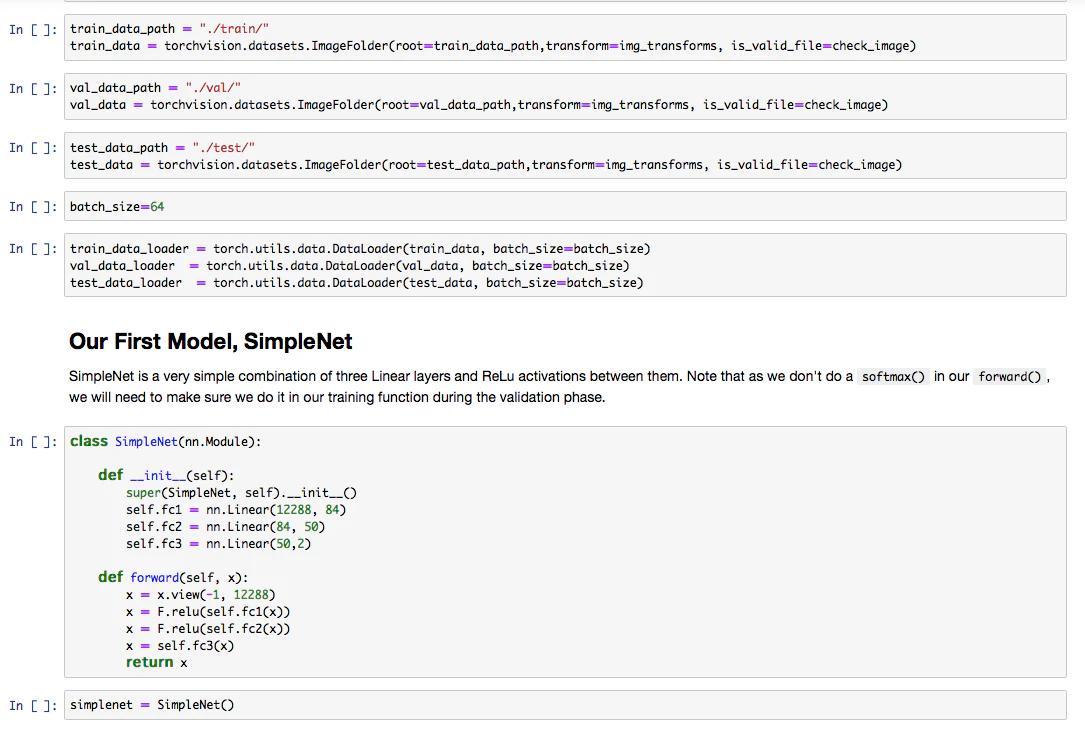Click the In [ ] prompt beside simplenet cell
This screenshot has width=1085, height=755.
click(33, 705)
